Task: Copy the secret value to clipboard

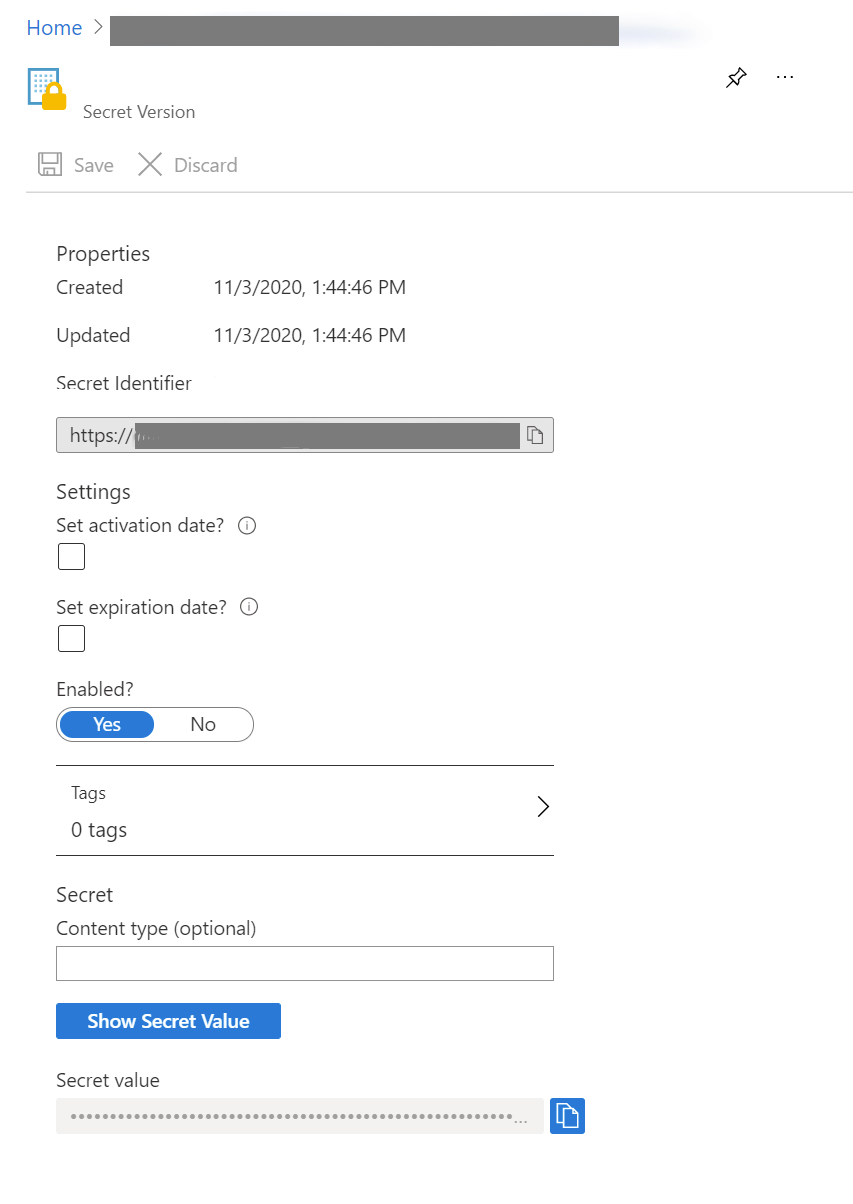Action: (567, 1115)
